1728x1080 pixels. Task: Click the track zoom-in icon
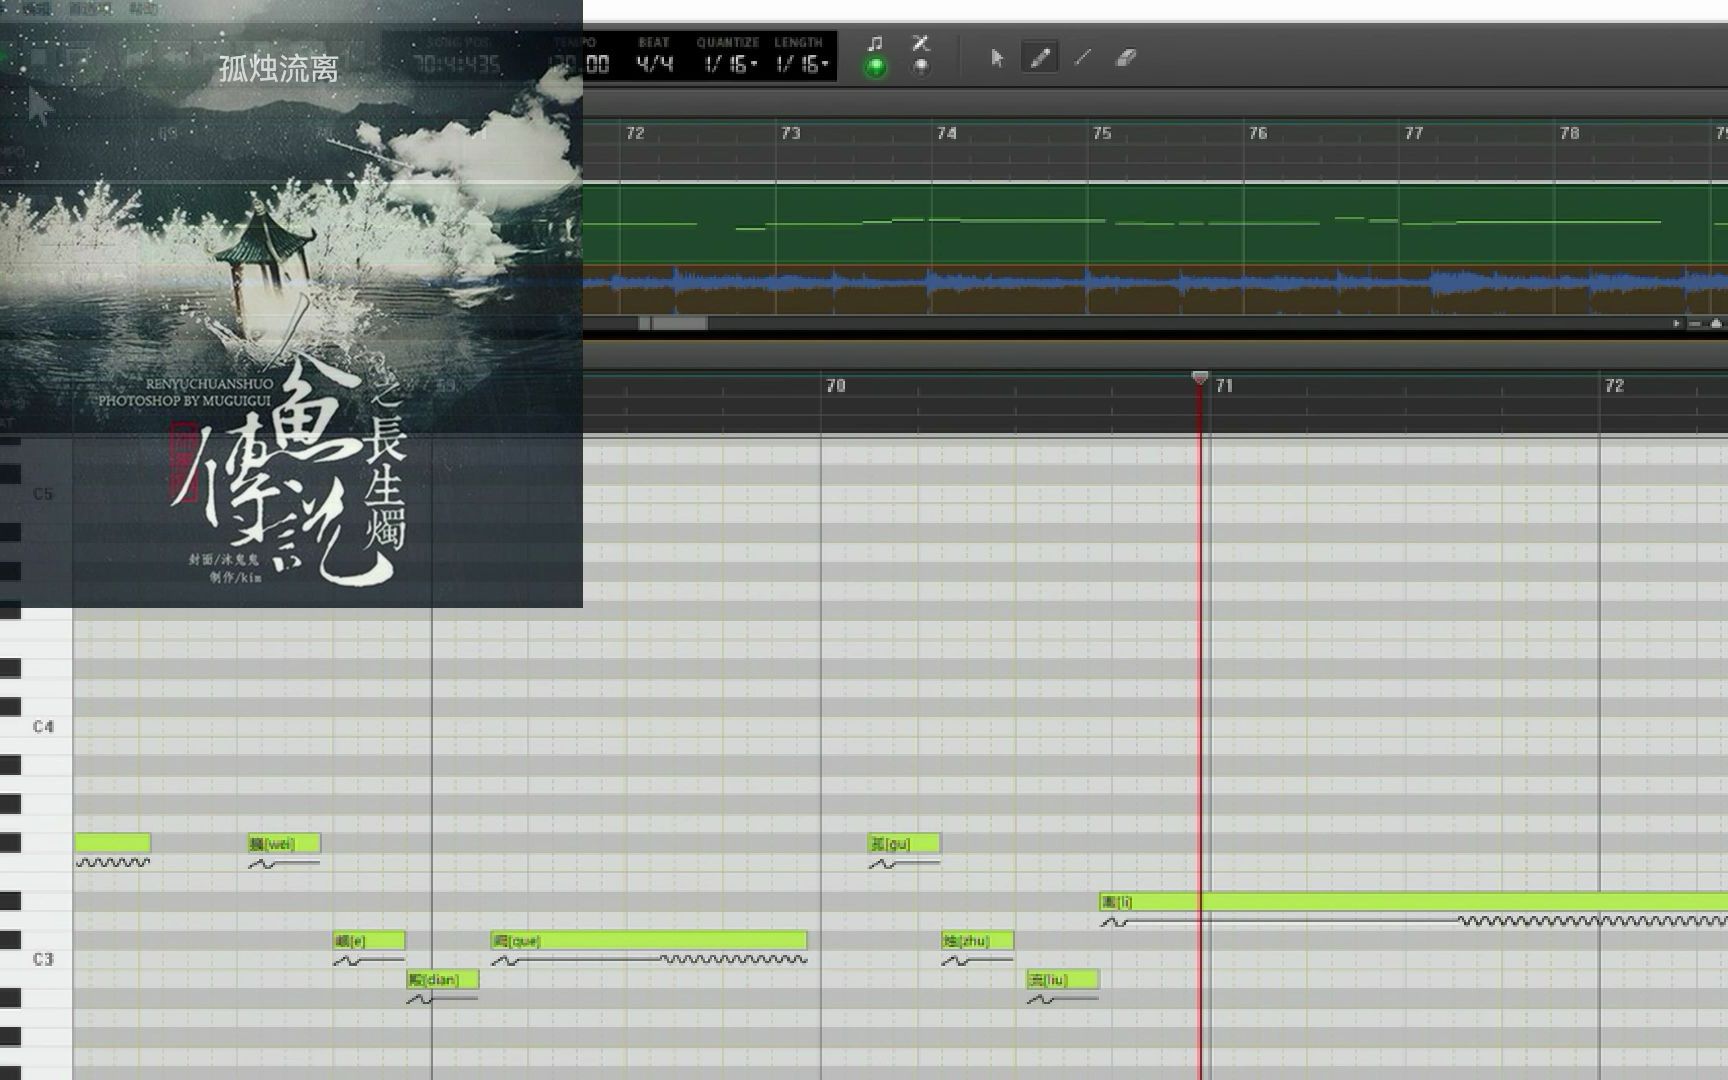coord(1716,323)
